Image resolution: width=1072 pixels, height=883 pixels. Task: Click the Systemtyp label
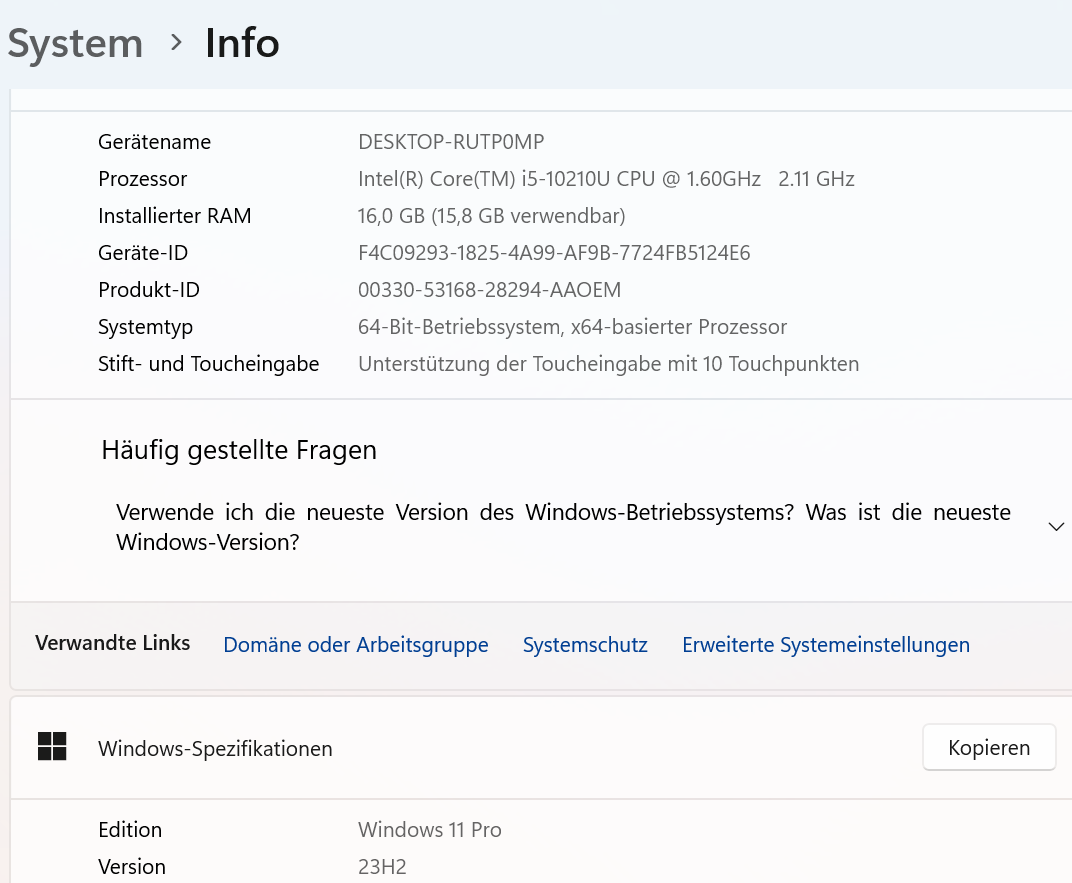point(146,327)
